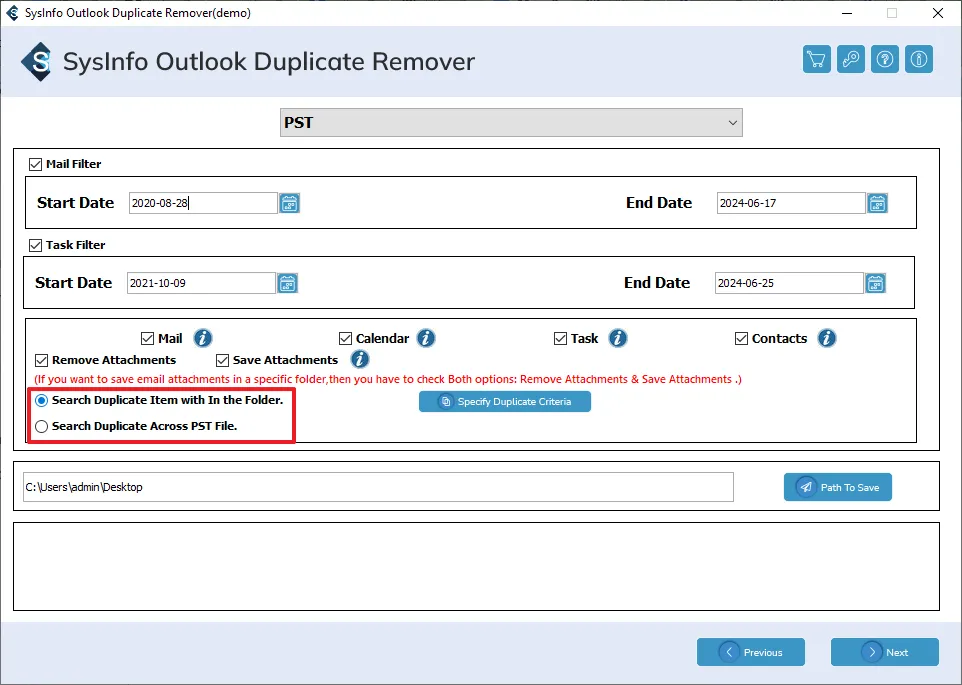Click the Path To Save button

837,488
